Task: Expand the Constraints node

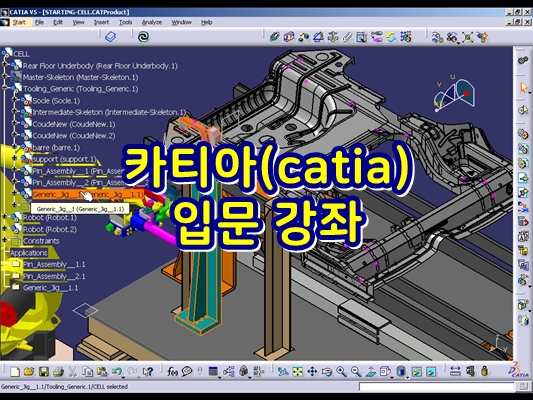Action: tap(5, 240)
